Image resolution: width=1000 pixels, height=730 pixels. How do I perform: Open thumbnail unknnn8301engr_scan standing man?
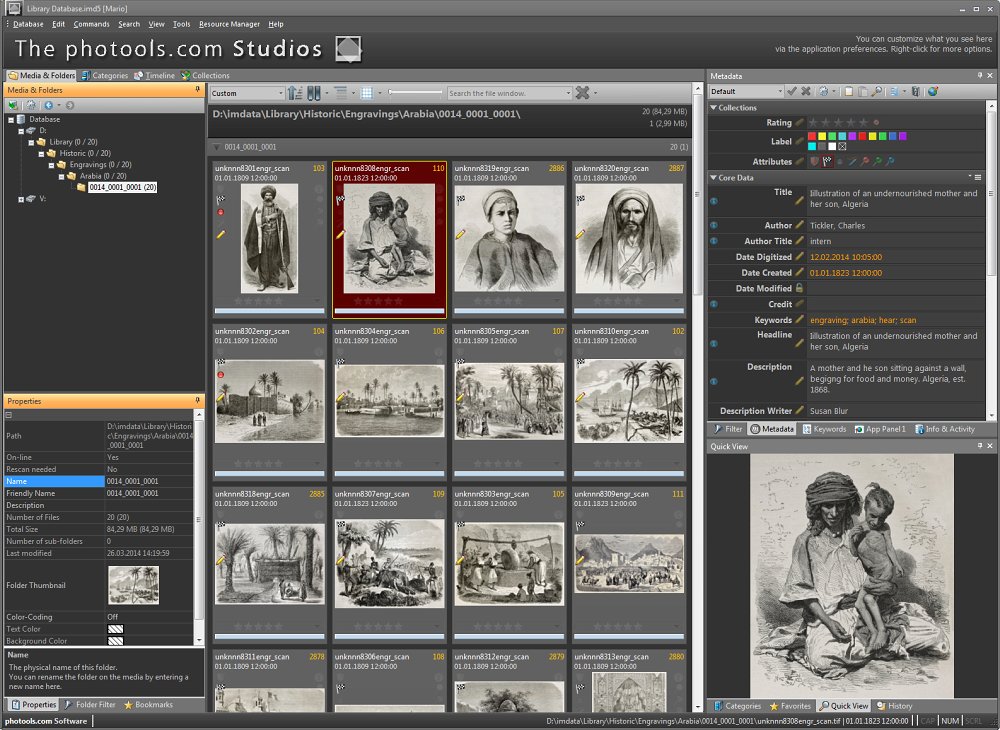(x=269, y=238)
